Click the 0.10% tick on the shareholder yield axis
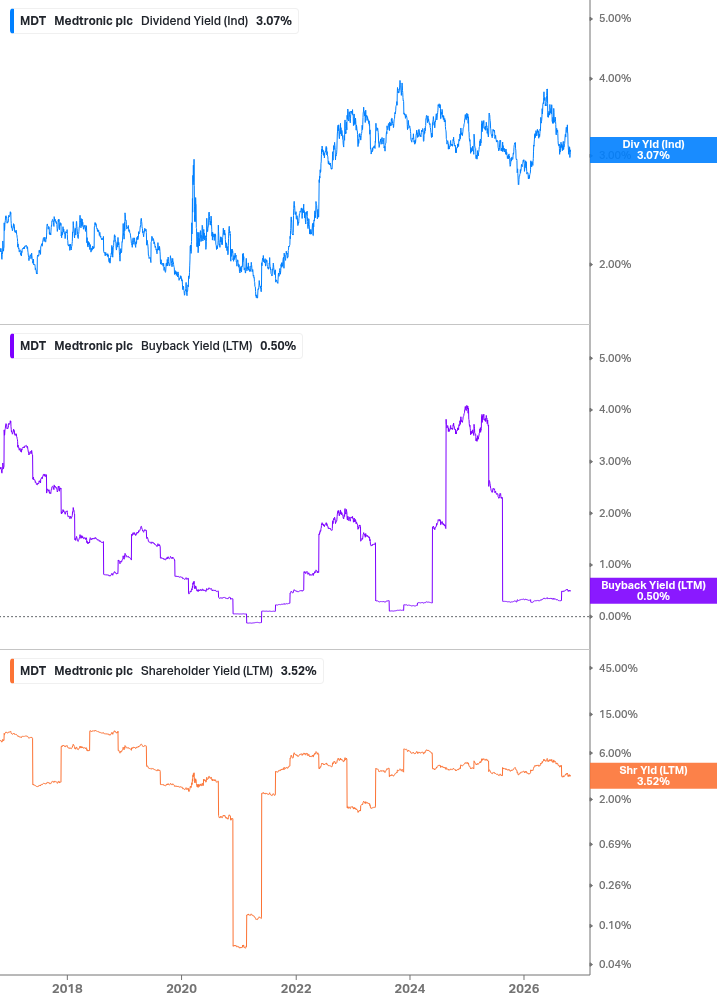 [615, 926]
